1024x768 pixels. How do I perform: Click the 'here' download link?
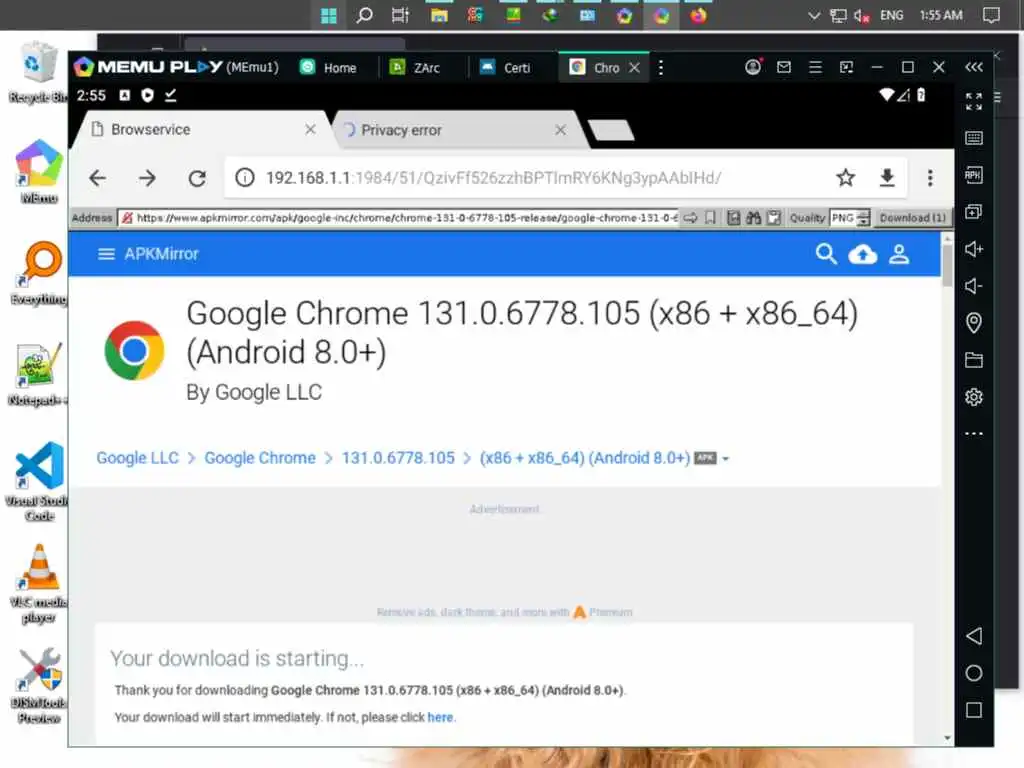pos(440,717)
